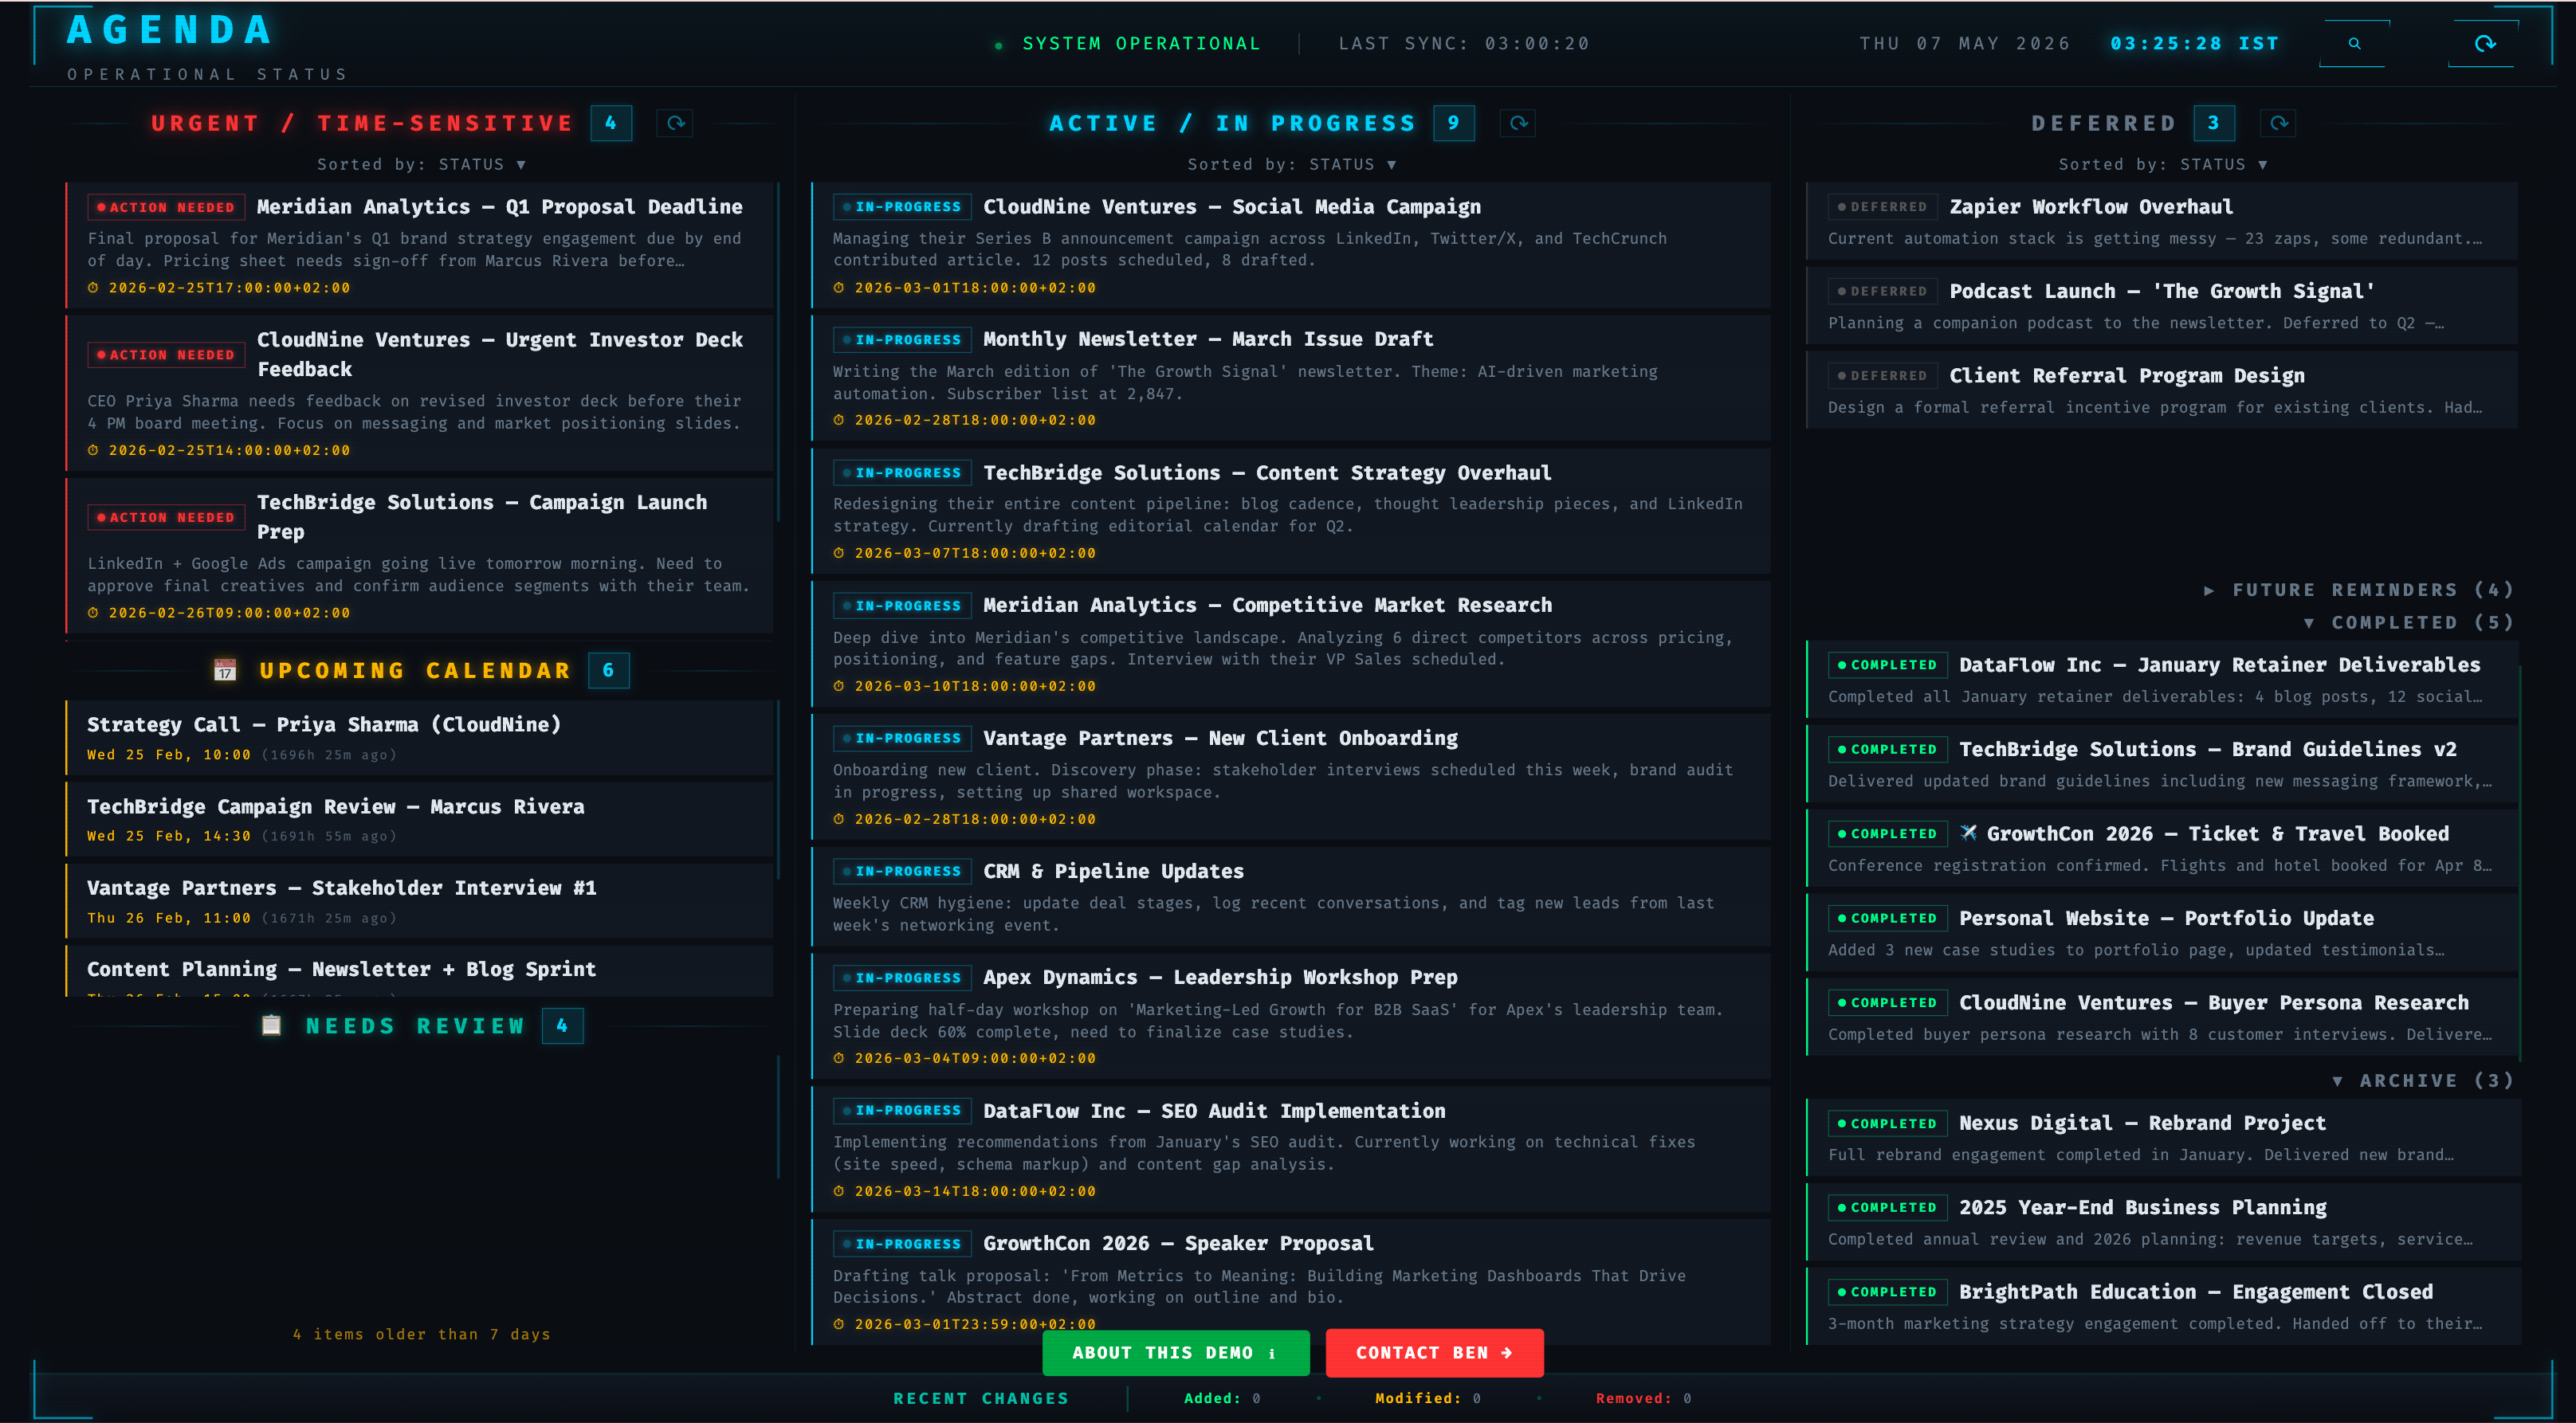Click ACTION NEEDED badge on CloudNine Investor Deck

coord(166,355)
